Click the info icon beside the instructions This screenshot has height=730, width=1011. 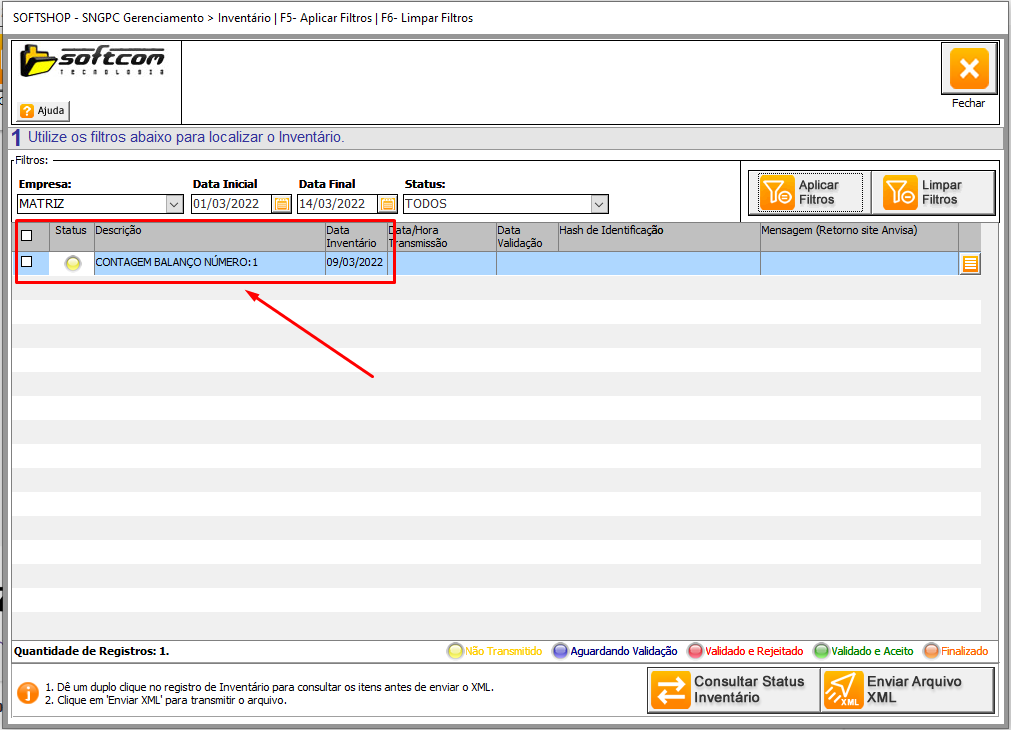[27, 692]
